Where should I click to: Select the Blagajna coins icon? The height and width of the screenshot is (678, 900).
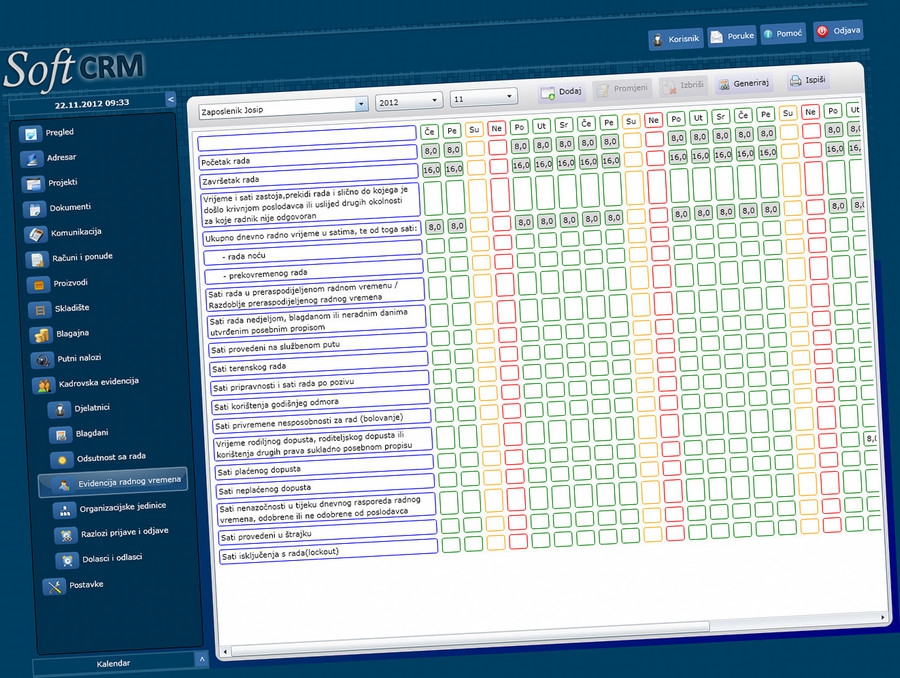42,335
